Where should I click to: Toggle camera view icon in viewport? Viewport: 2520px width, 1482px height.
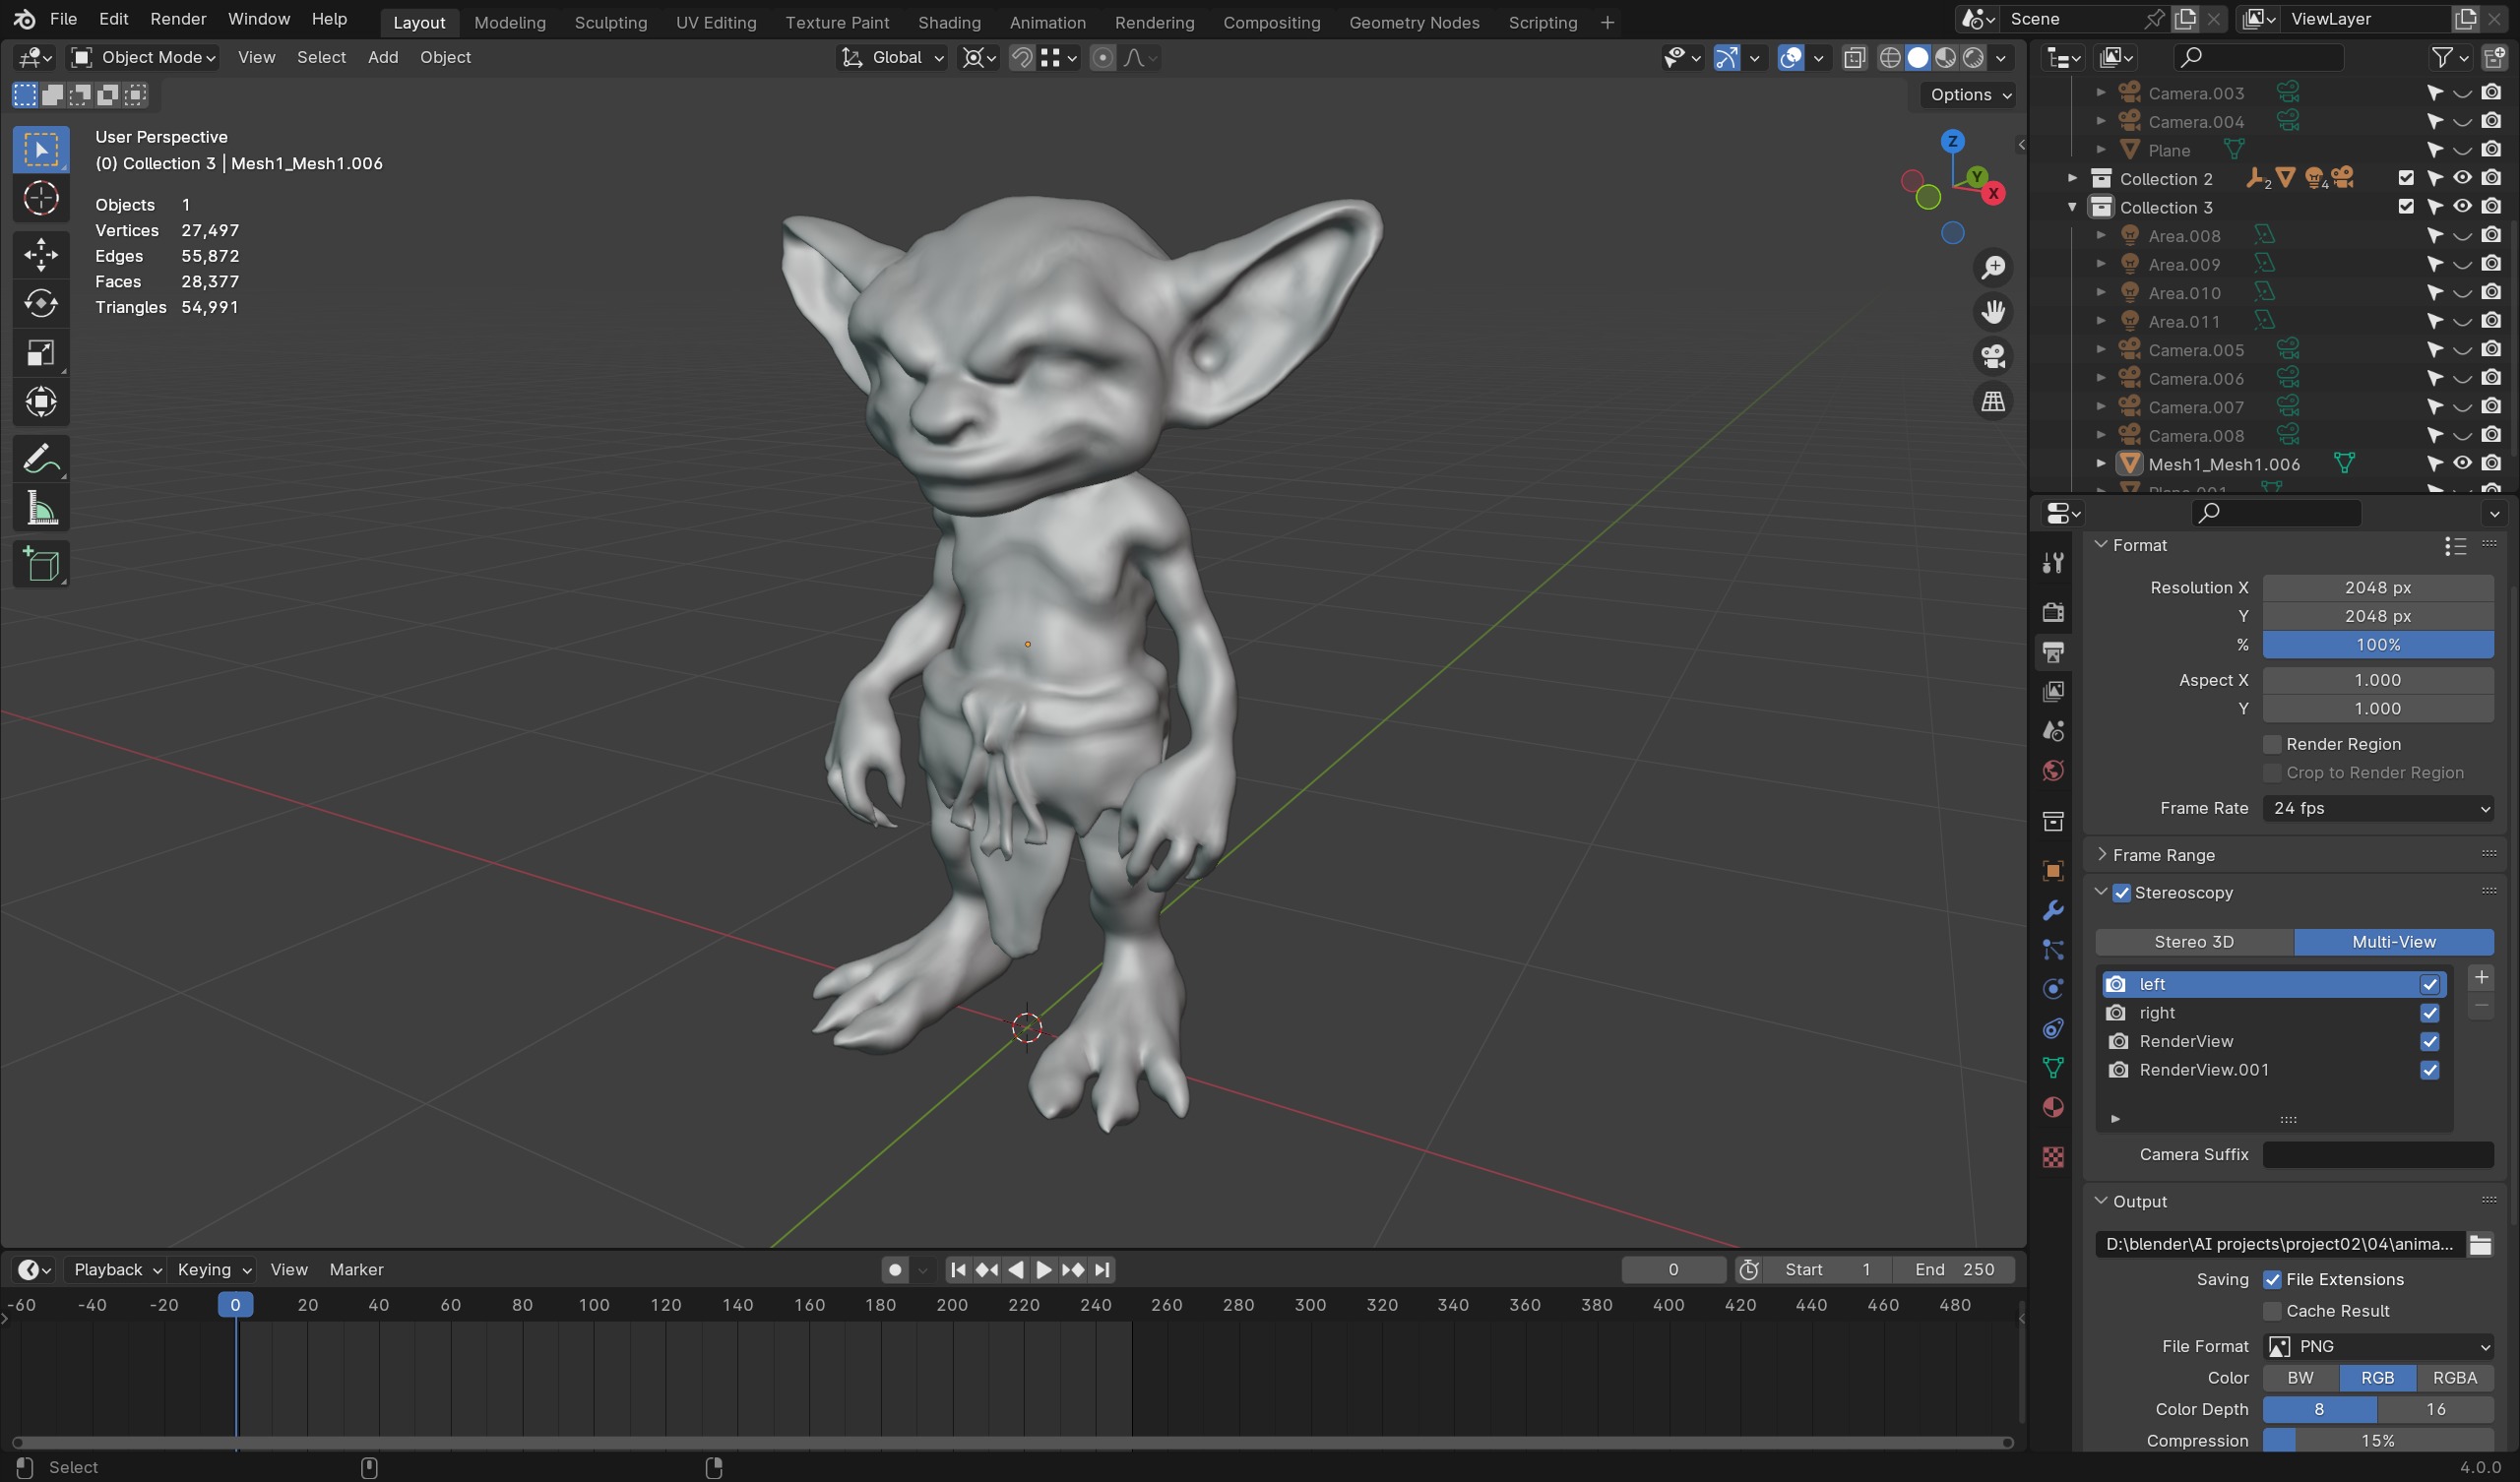coord(1993,356)
